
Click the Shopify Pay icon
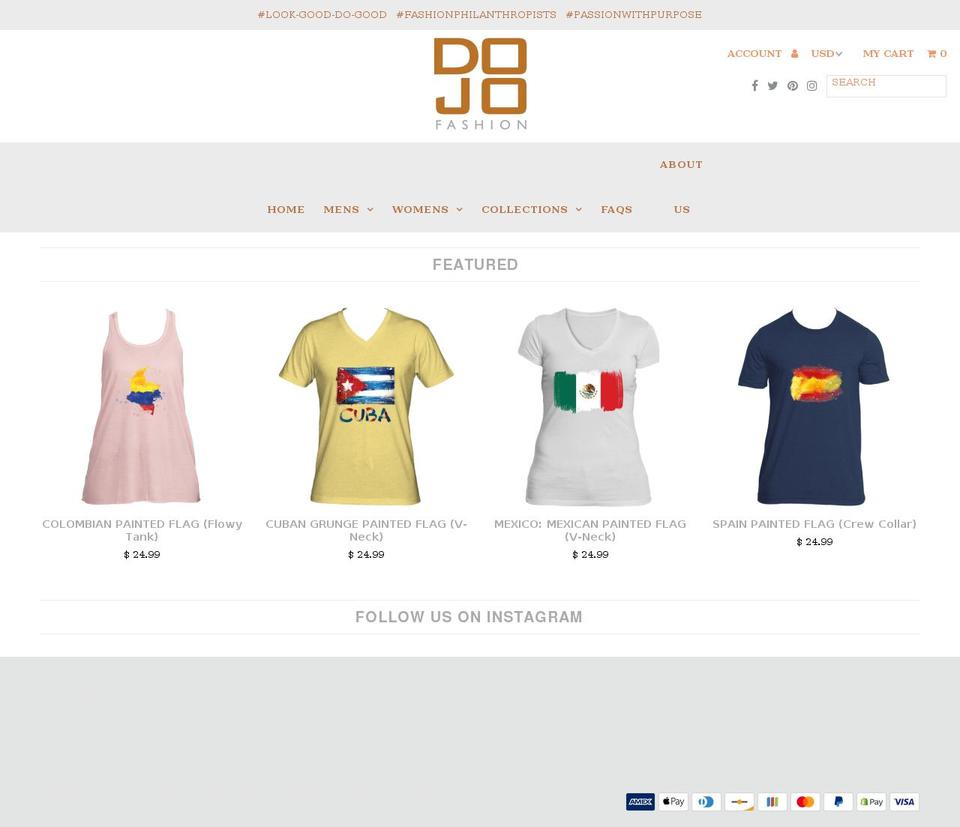click(x=872, y=801)
